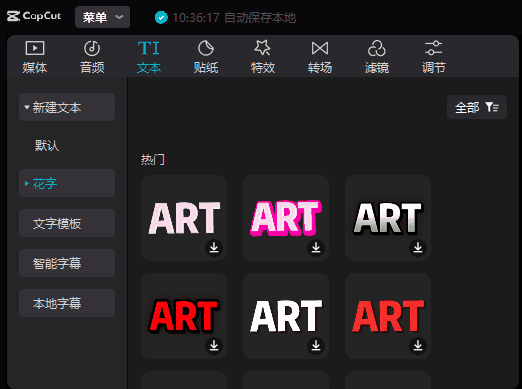Download the pink outlined ART style

pos(316,248)
